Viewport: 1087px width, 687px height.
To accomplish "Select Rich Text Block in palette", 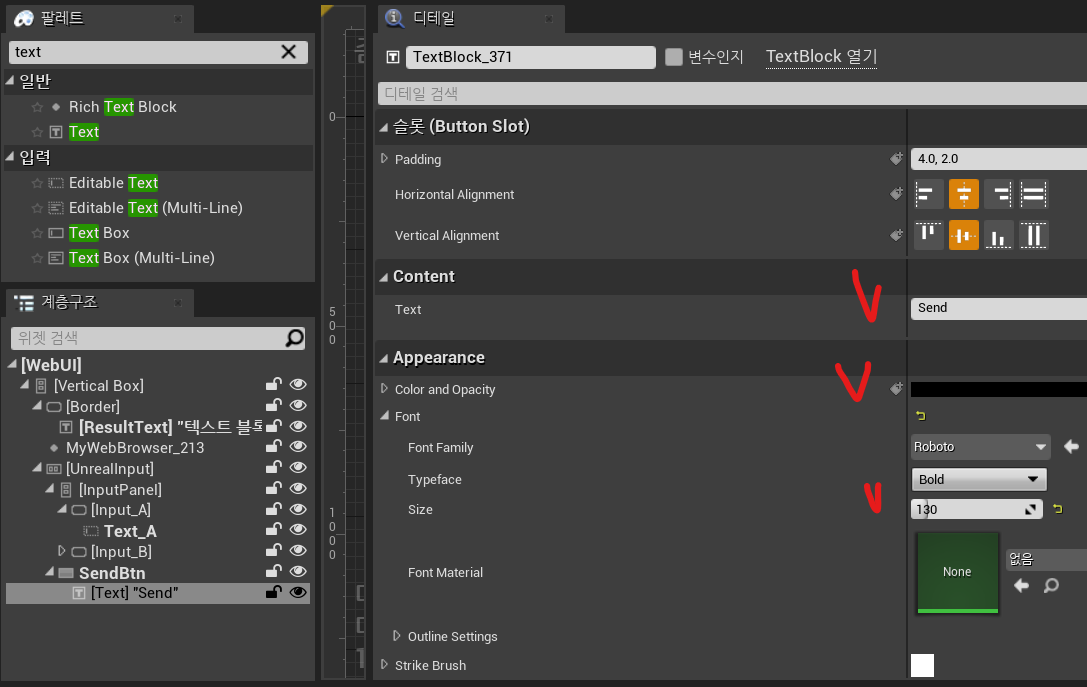I will point(122,107).
